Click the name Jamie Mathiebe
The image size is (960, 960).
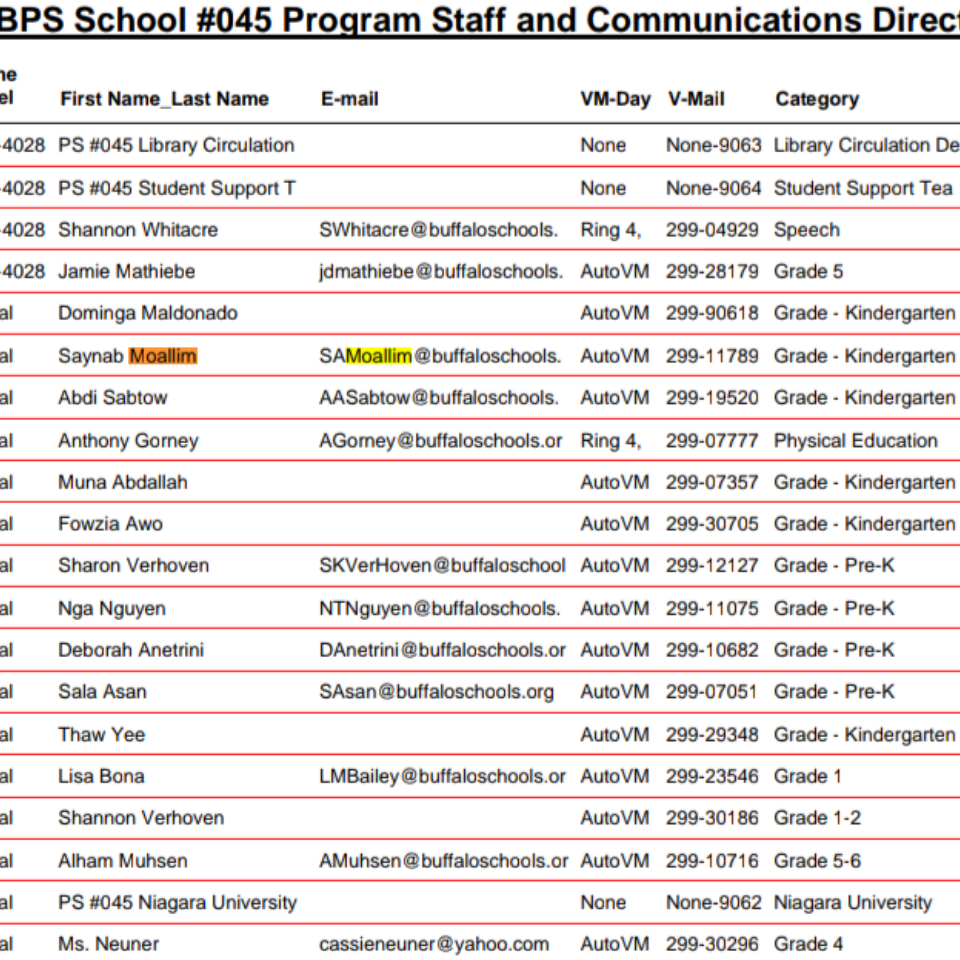(x=127, y=271)
